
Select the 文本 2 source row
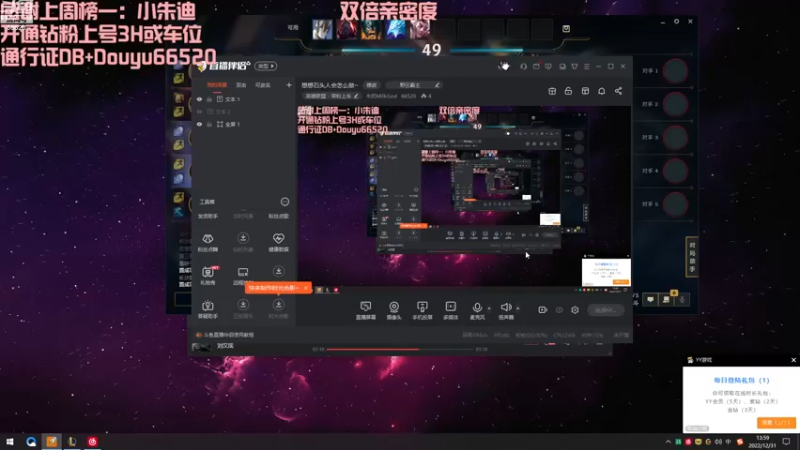(x=244, y=112)
